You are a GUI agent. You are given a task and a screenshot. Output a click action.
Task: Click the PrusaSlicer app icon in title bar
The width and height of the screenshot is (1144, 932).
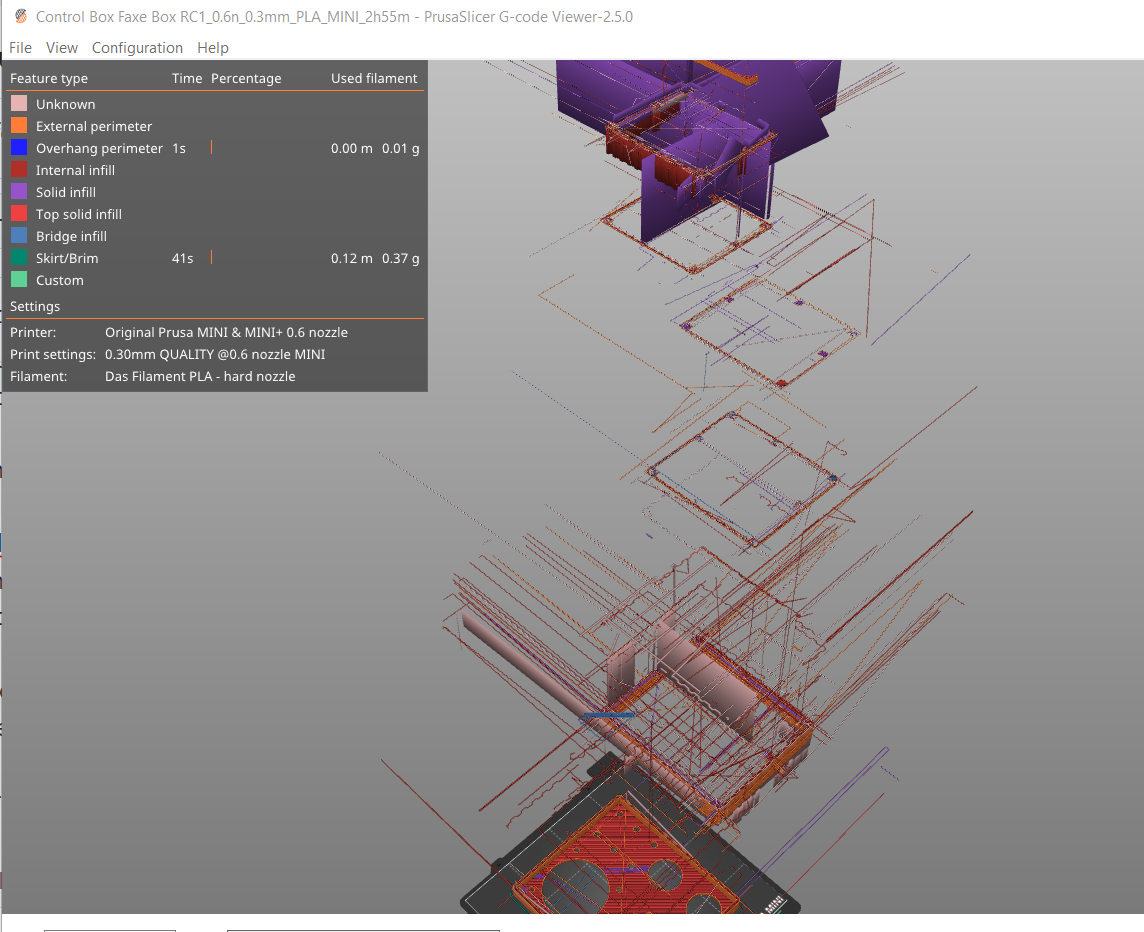pyautogui.click(x=20, y=16)
